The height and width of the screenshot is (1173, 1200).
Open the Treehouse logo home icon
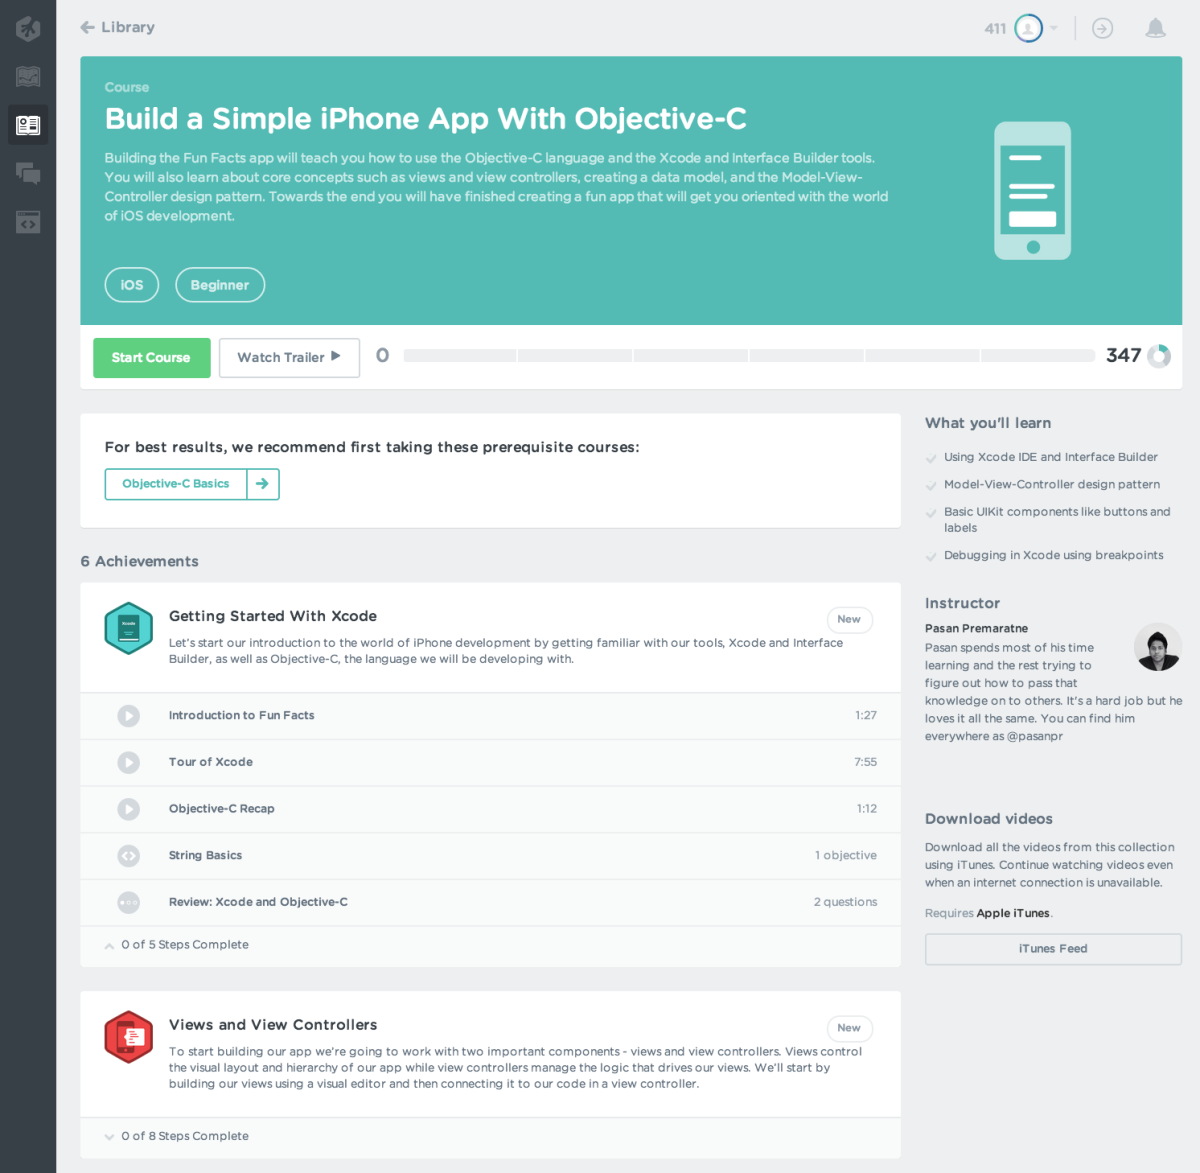[x=28, y=28]
